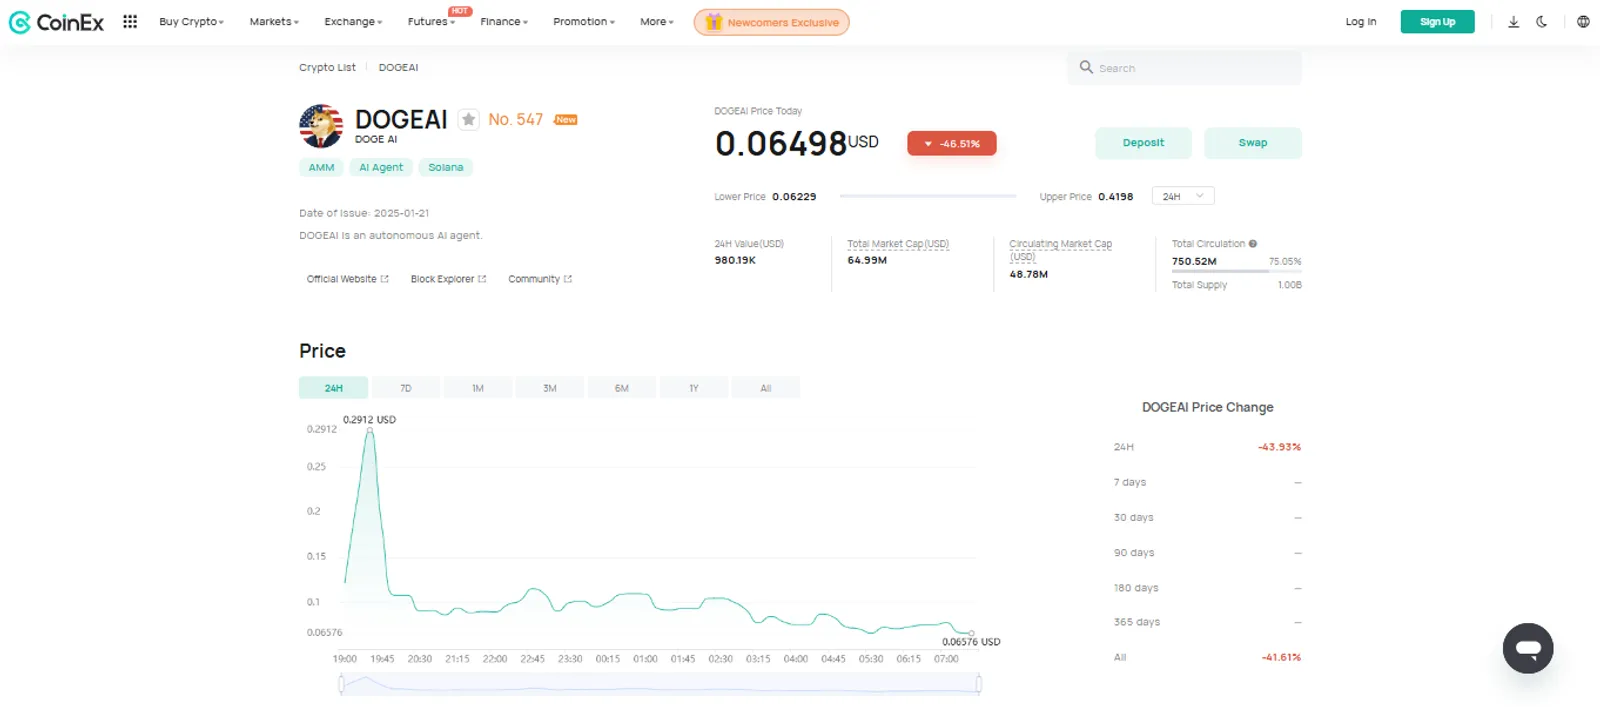The width and height of the screenshot is (1600, 707).
Task: Click the Newcomers Exclusive button
Action: [771, 22]
